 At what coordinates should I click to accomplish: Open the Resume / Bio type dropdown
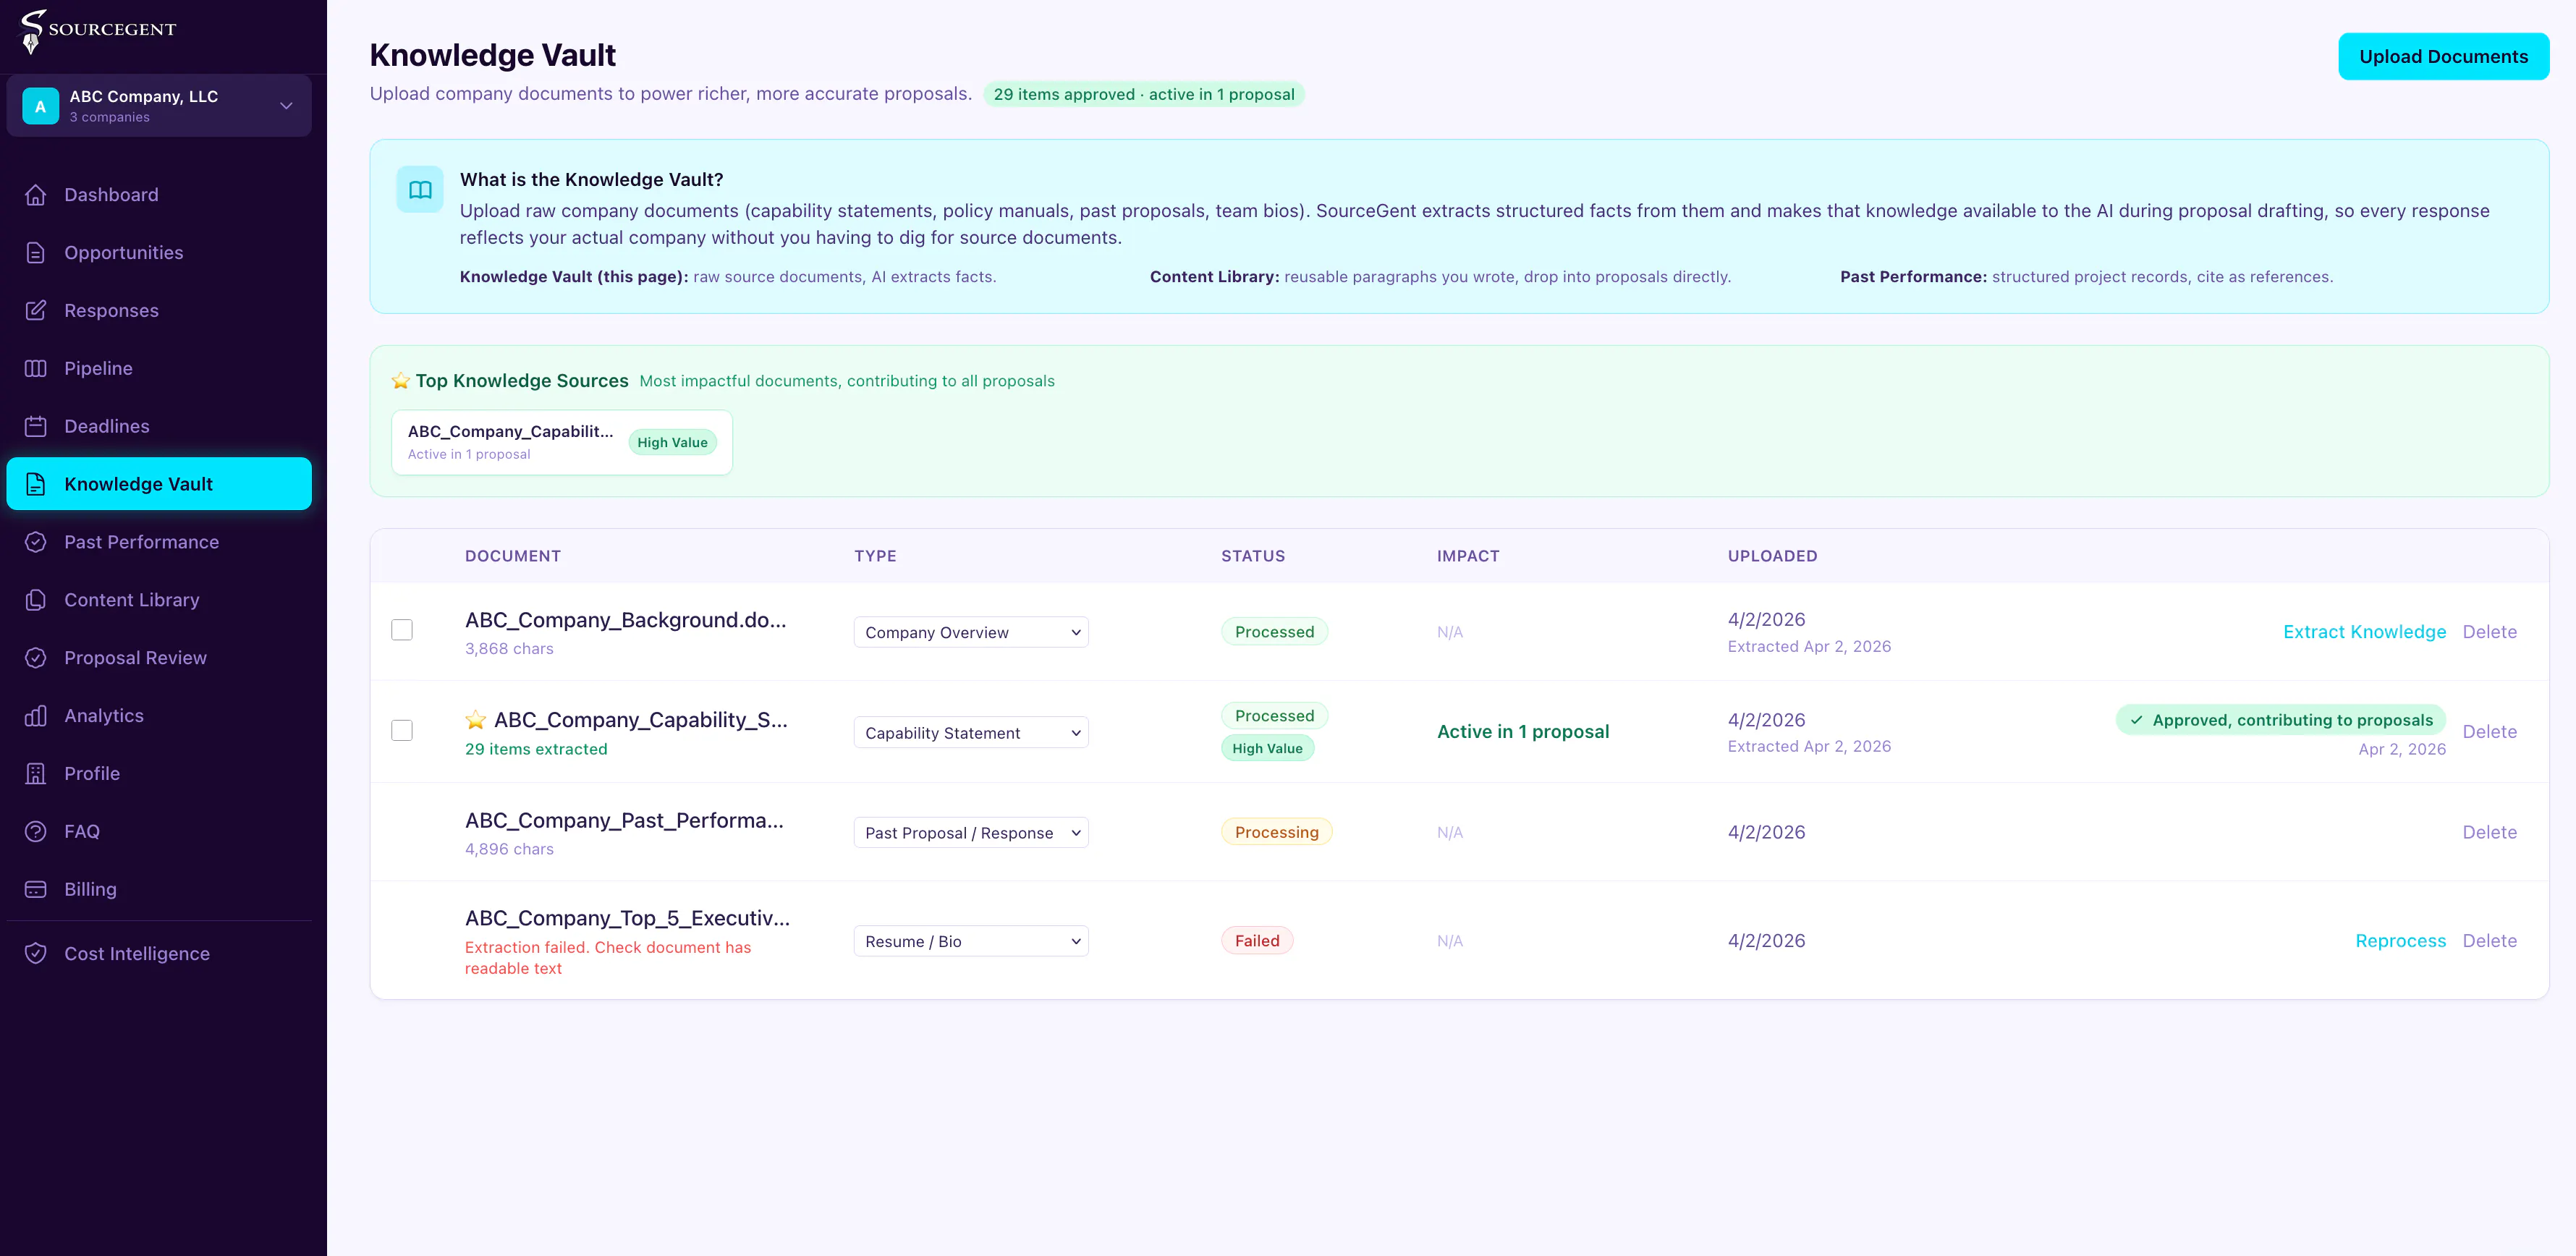point(971,942)
